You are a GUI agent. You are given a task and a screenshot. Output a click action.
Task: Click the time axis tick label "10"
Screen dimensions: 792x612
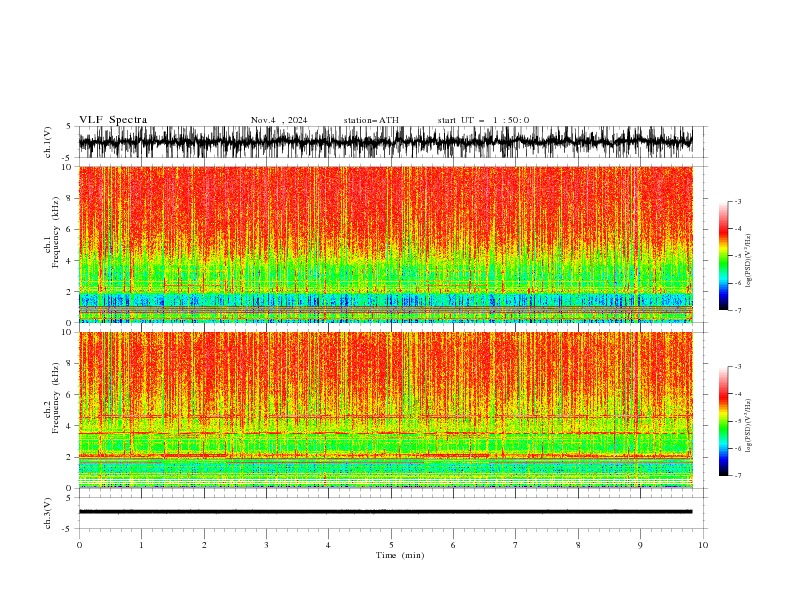[703, 545]
